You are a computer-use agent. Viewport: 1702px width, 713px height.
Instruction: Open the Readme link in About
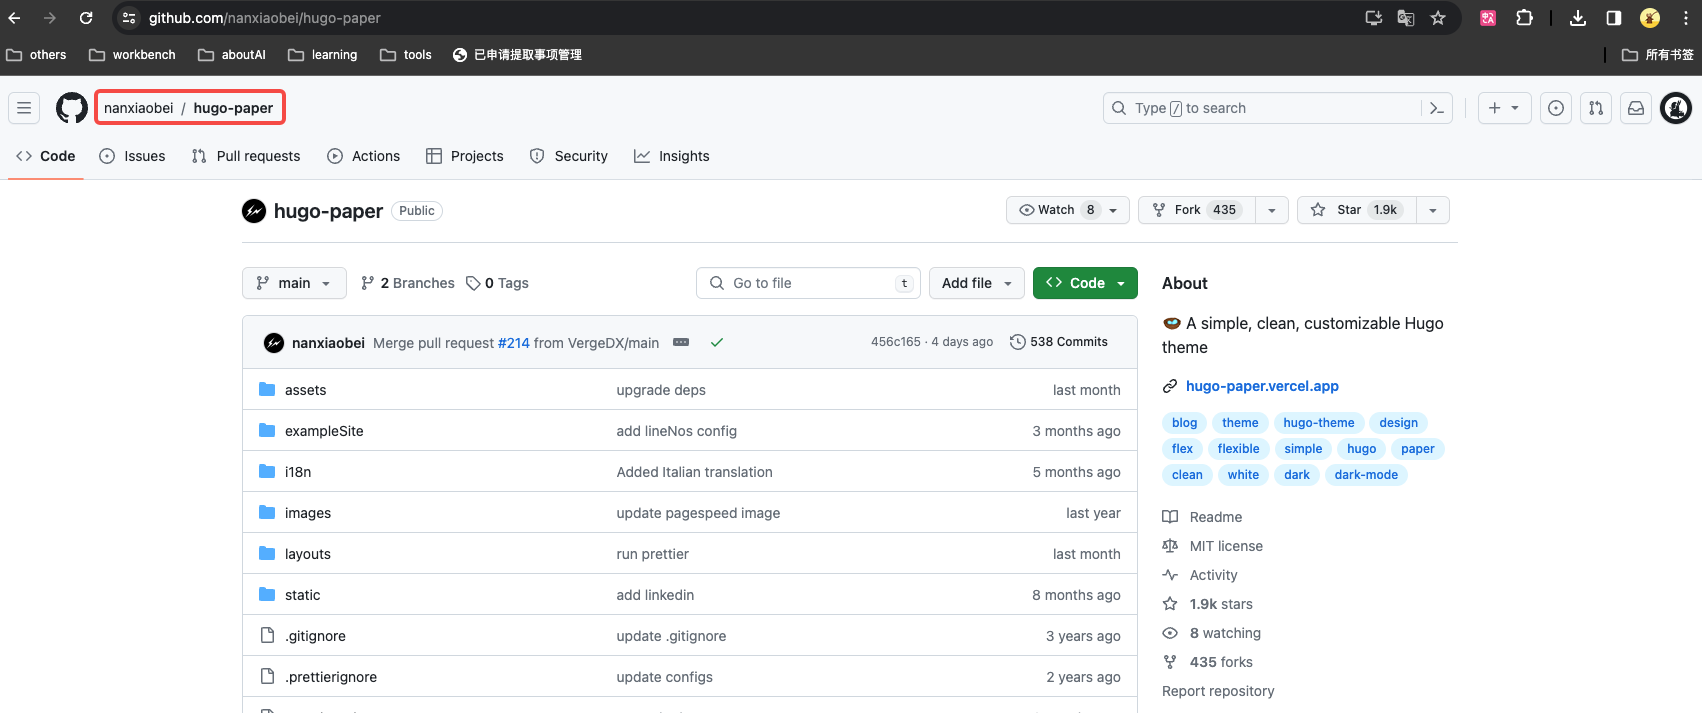[x=1202, y=517]
